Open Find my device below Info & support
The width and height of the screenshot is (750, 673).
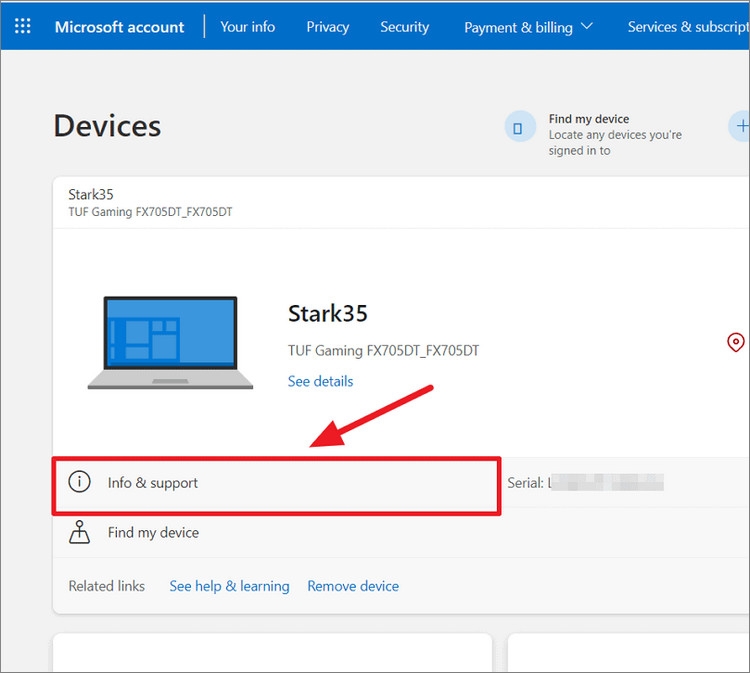tap(153, 533)
